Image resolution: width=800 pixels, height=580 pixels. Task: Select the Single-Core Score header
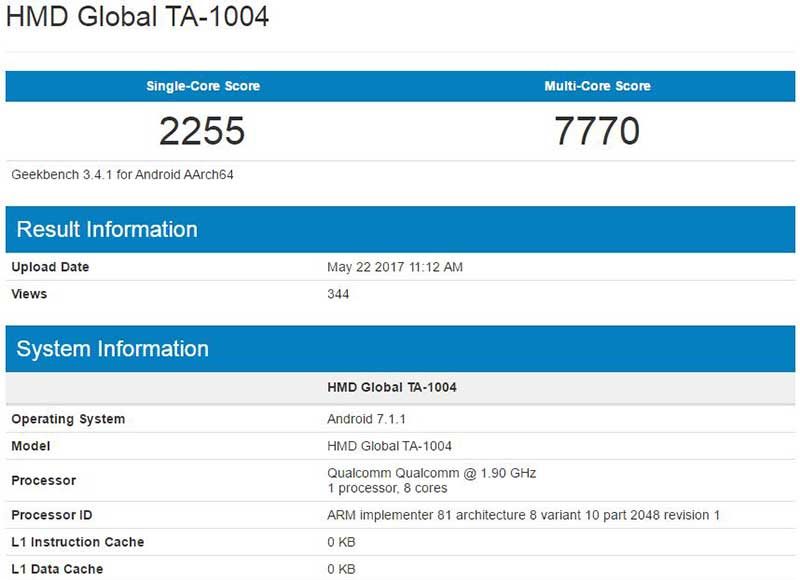tap(203, 86)
